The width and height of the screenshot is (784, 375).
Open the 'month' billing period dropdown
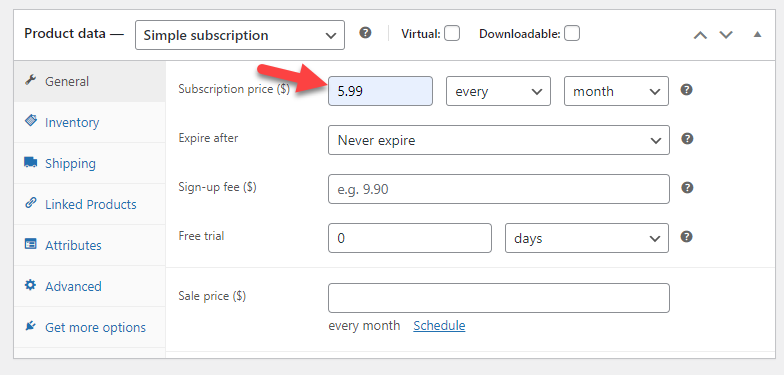(616, 91)
